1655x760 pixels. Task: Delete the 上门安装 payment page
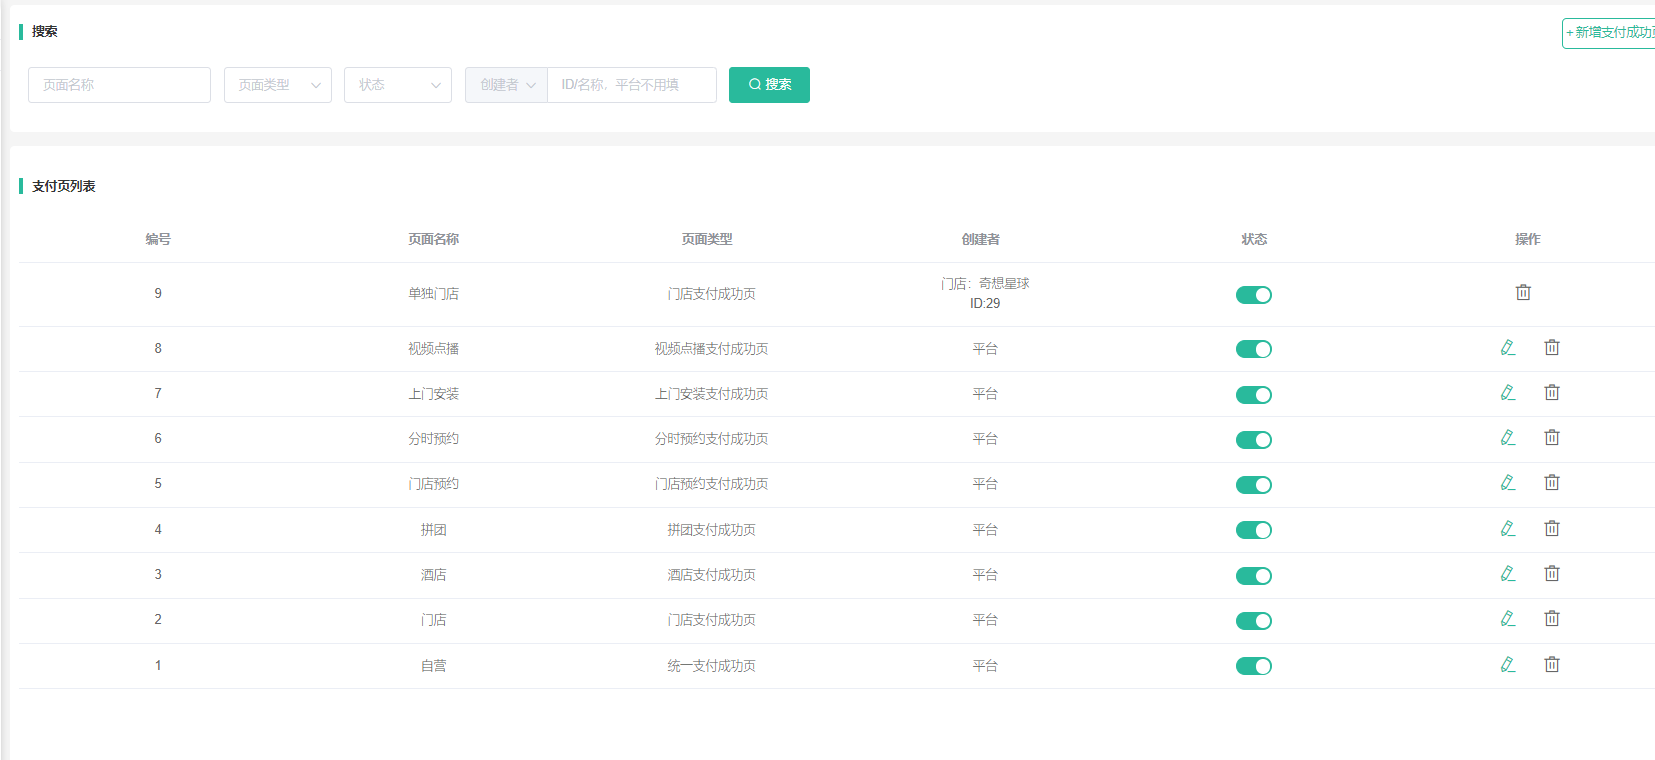pos(1552,393)
